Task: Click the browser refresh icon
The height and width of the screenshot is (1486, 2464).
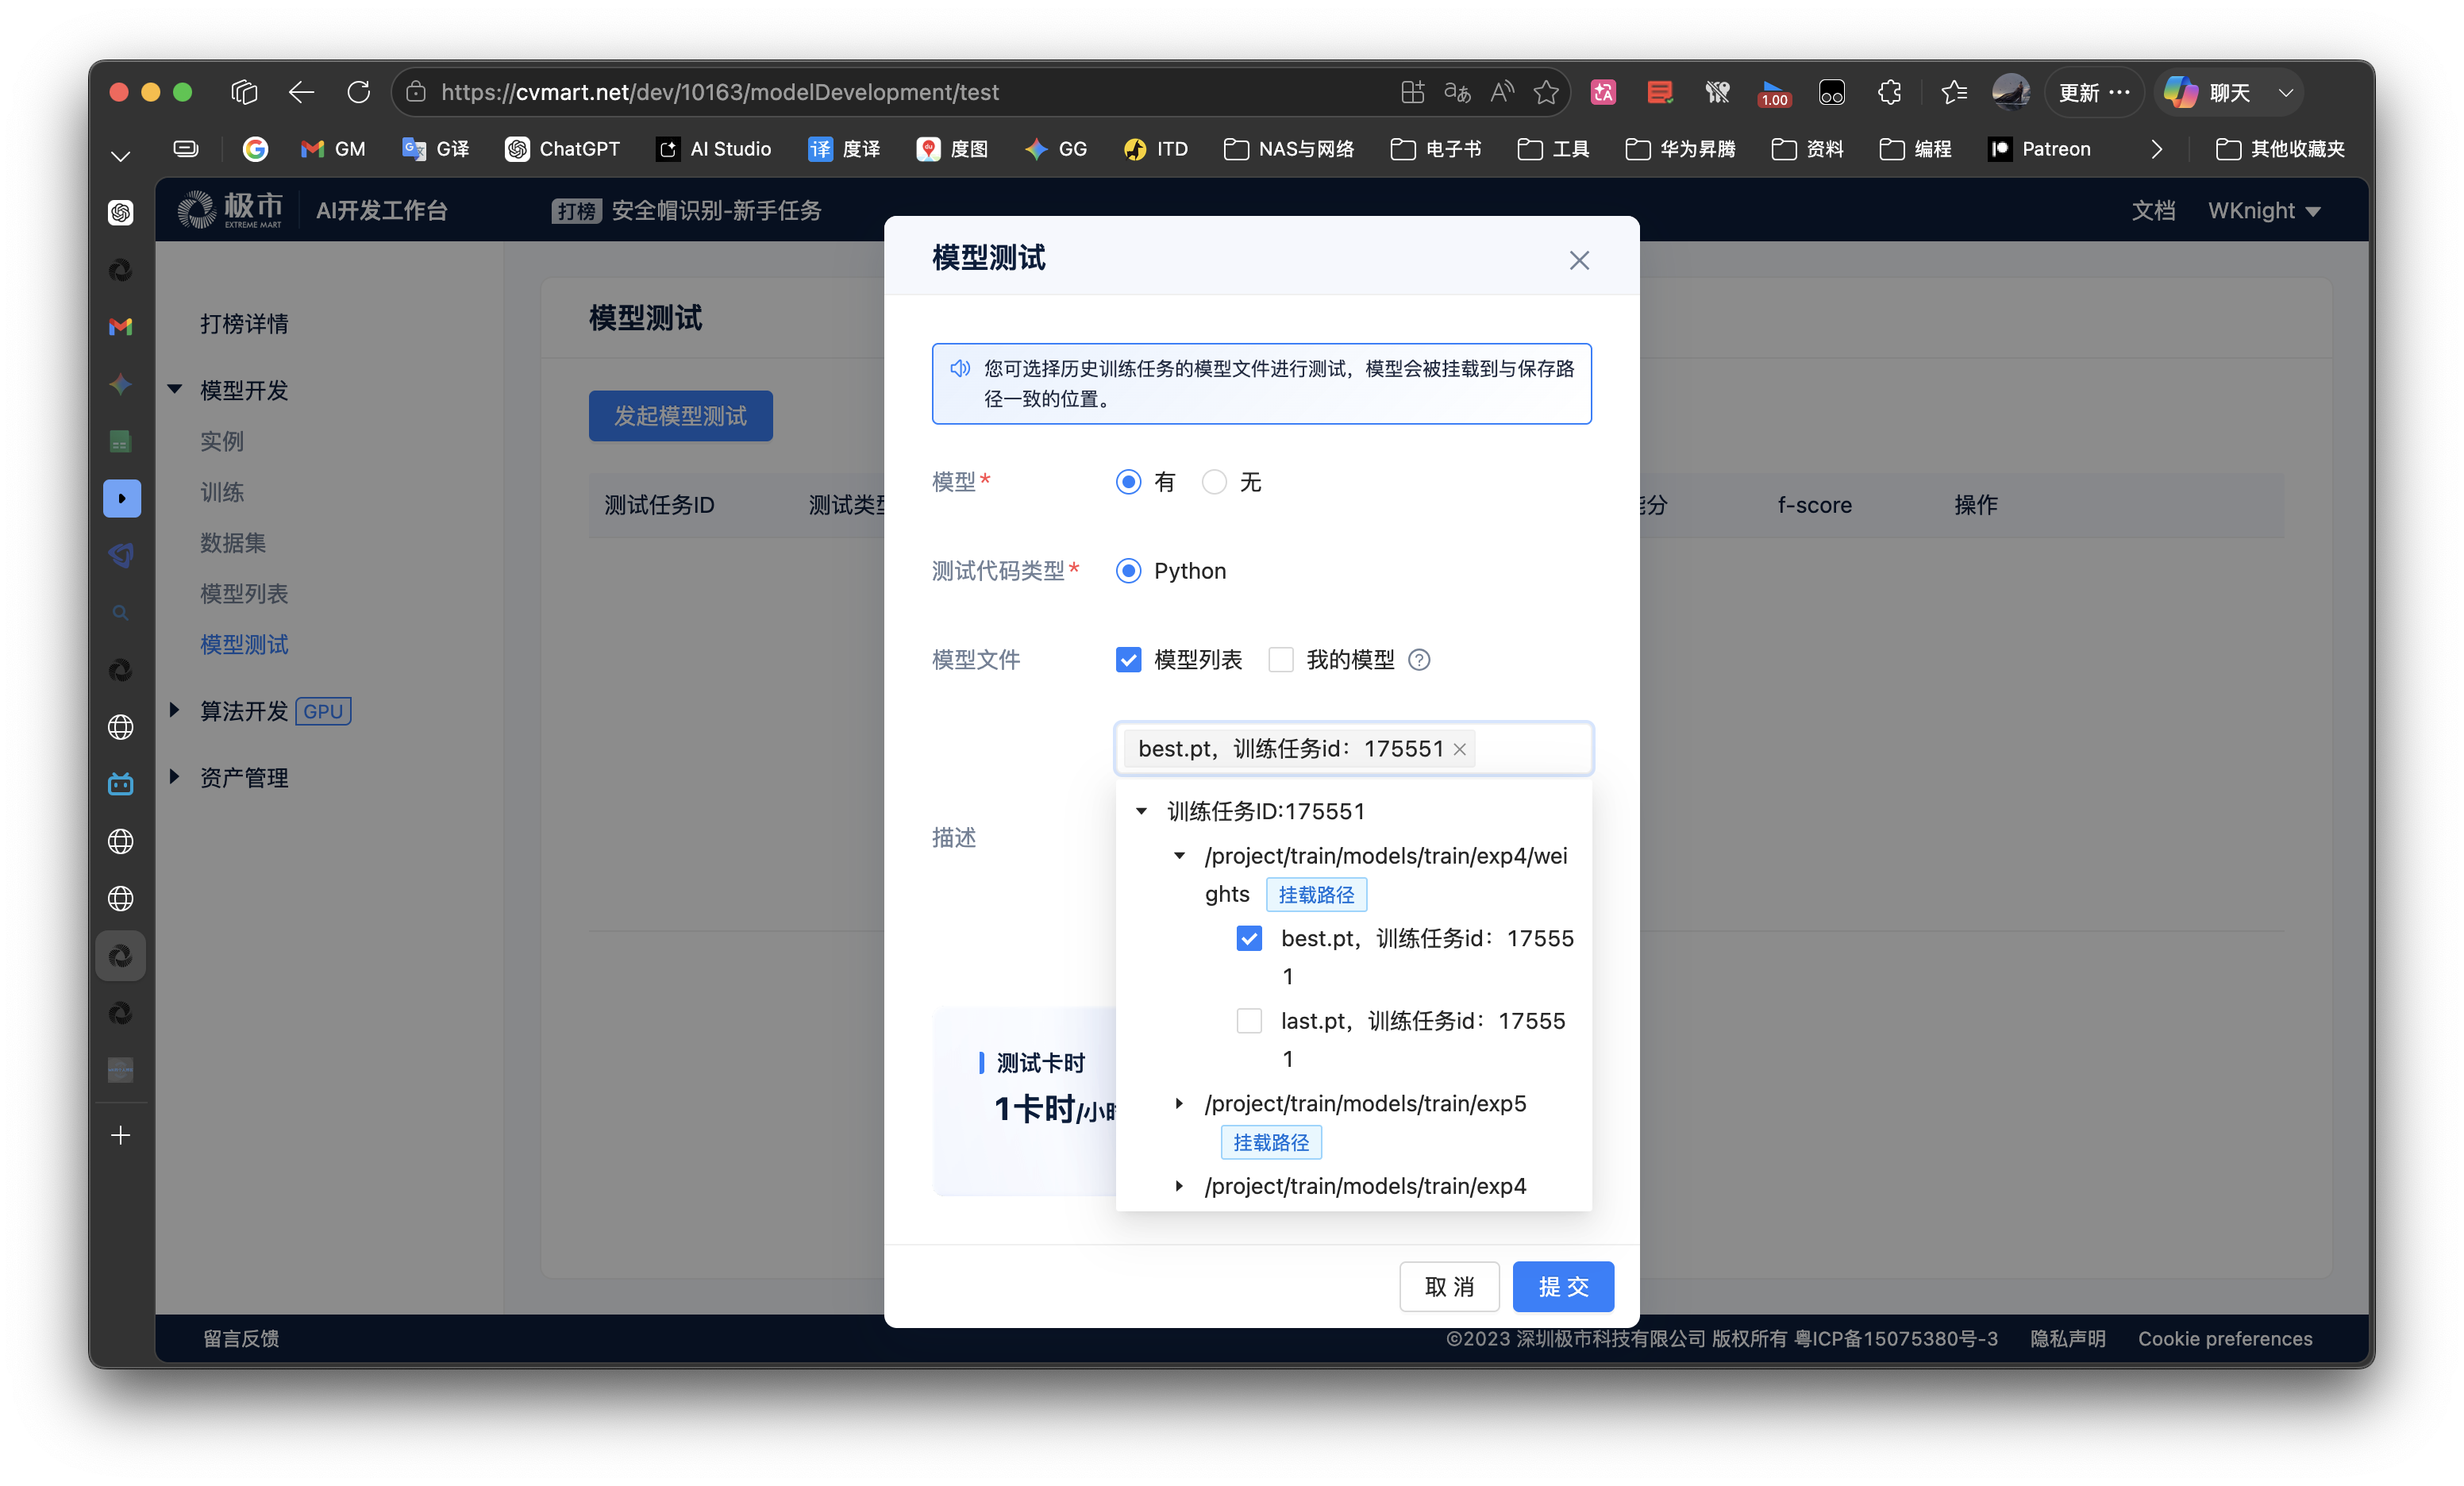Action: click(358, 92)
